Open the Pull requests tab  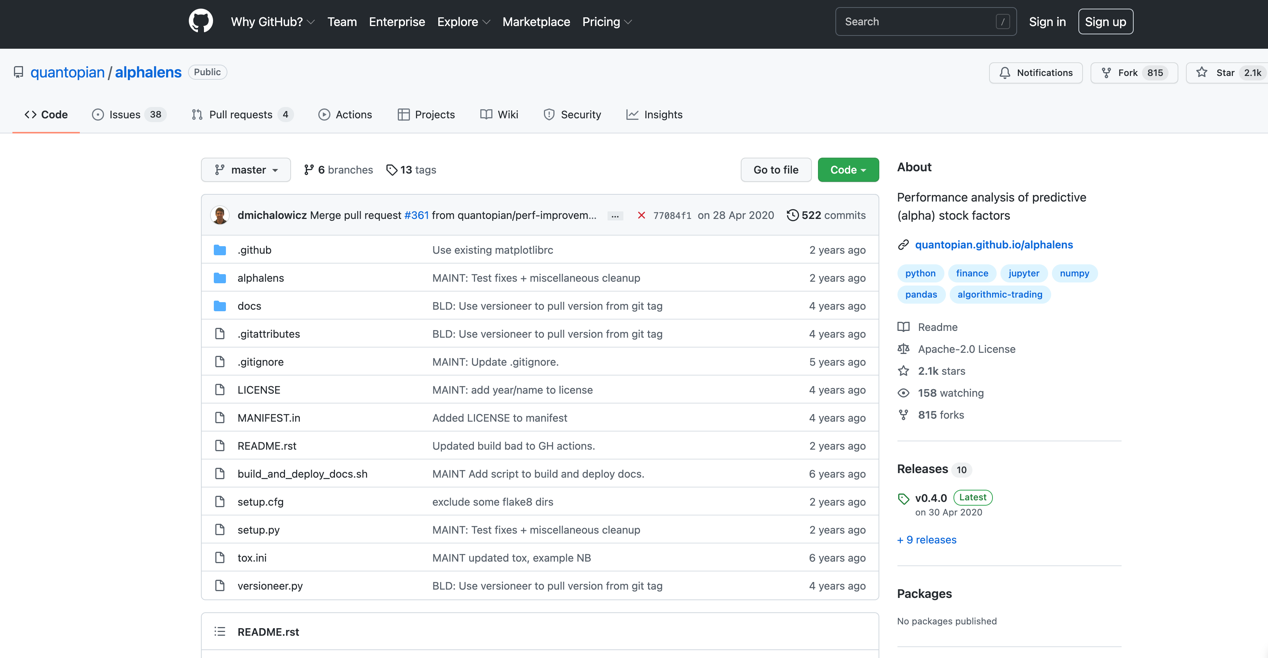(241, 115)
